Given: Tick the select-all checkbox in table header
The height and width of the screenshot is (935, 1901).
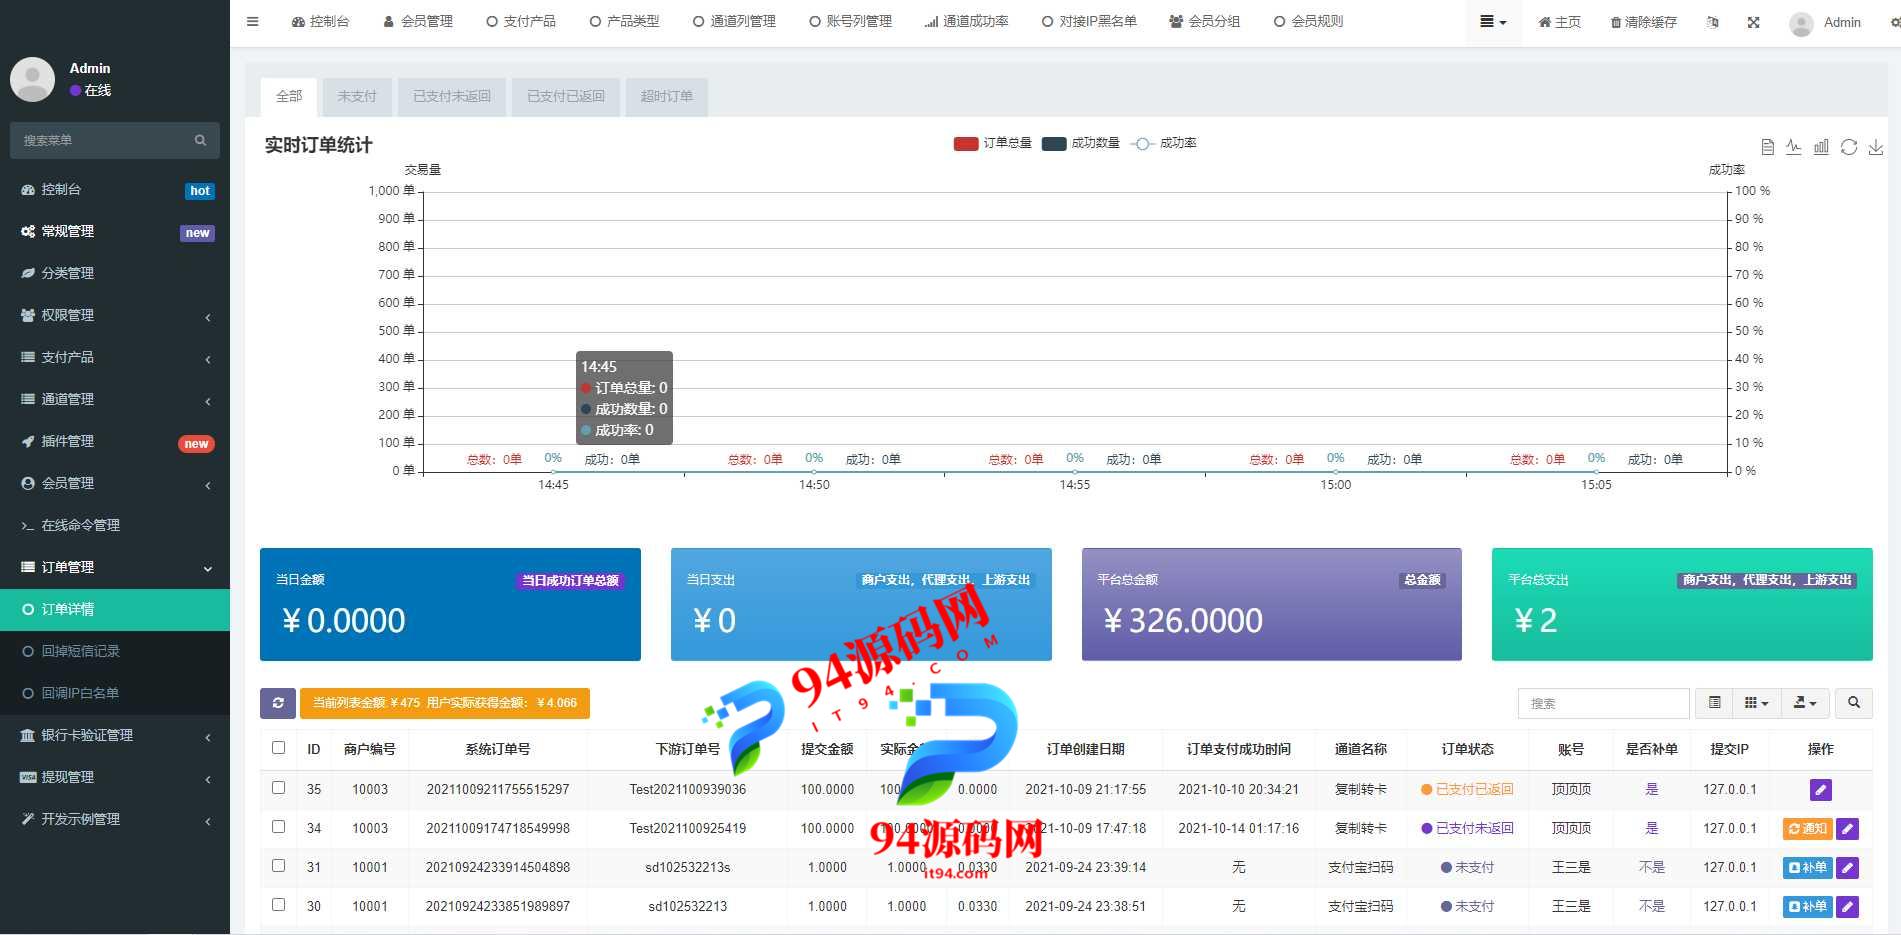Looking at the screenshot, I should click(279, 747).
